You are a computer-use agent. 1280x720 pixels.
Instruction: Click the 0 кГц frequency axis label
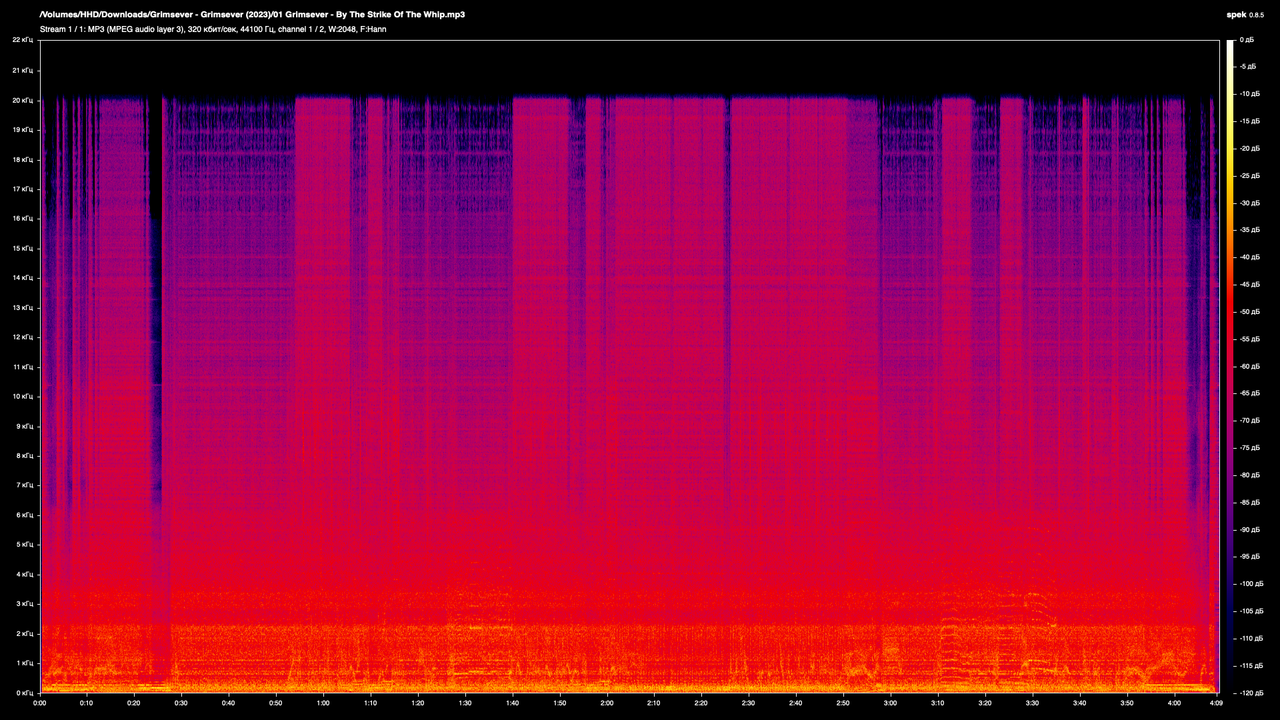[x=24, y=692]
